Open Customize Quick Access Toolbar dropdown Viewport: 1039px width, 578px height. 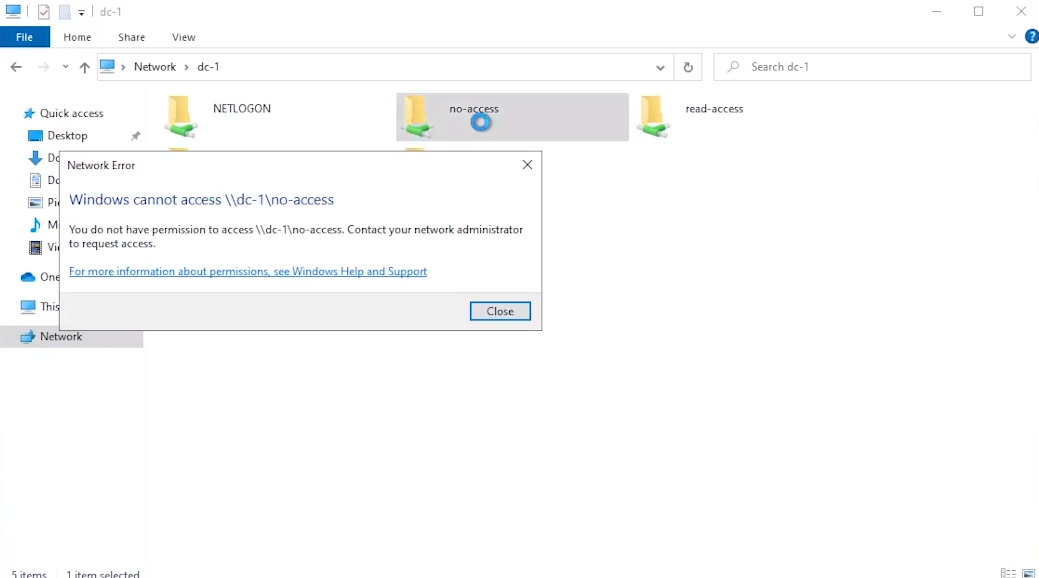pyautogui.click(x=81, y=12)
